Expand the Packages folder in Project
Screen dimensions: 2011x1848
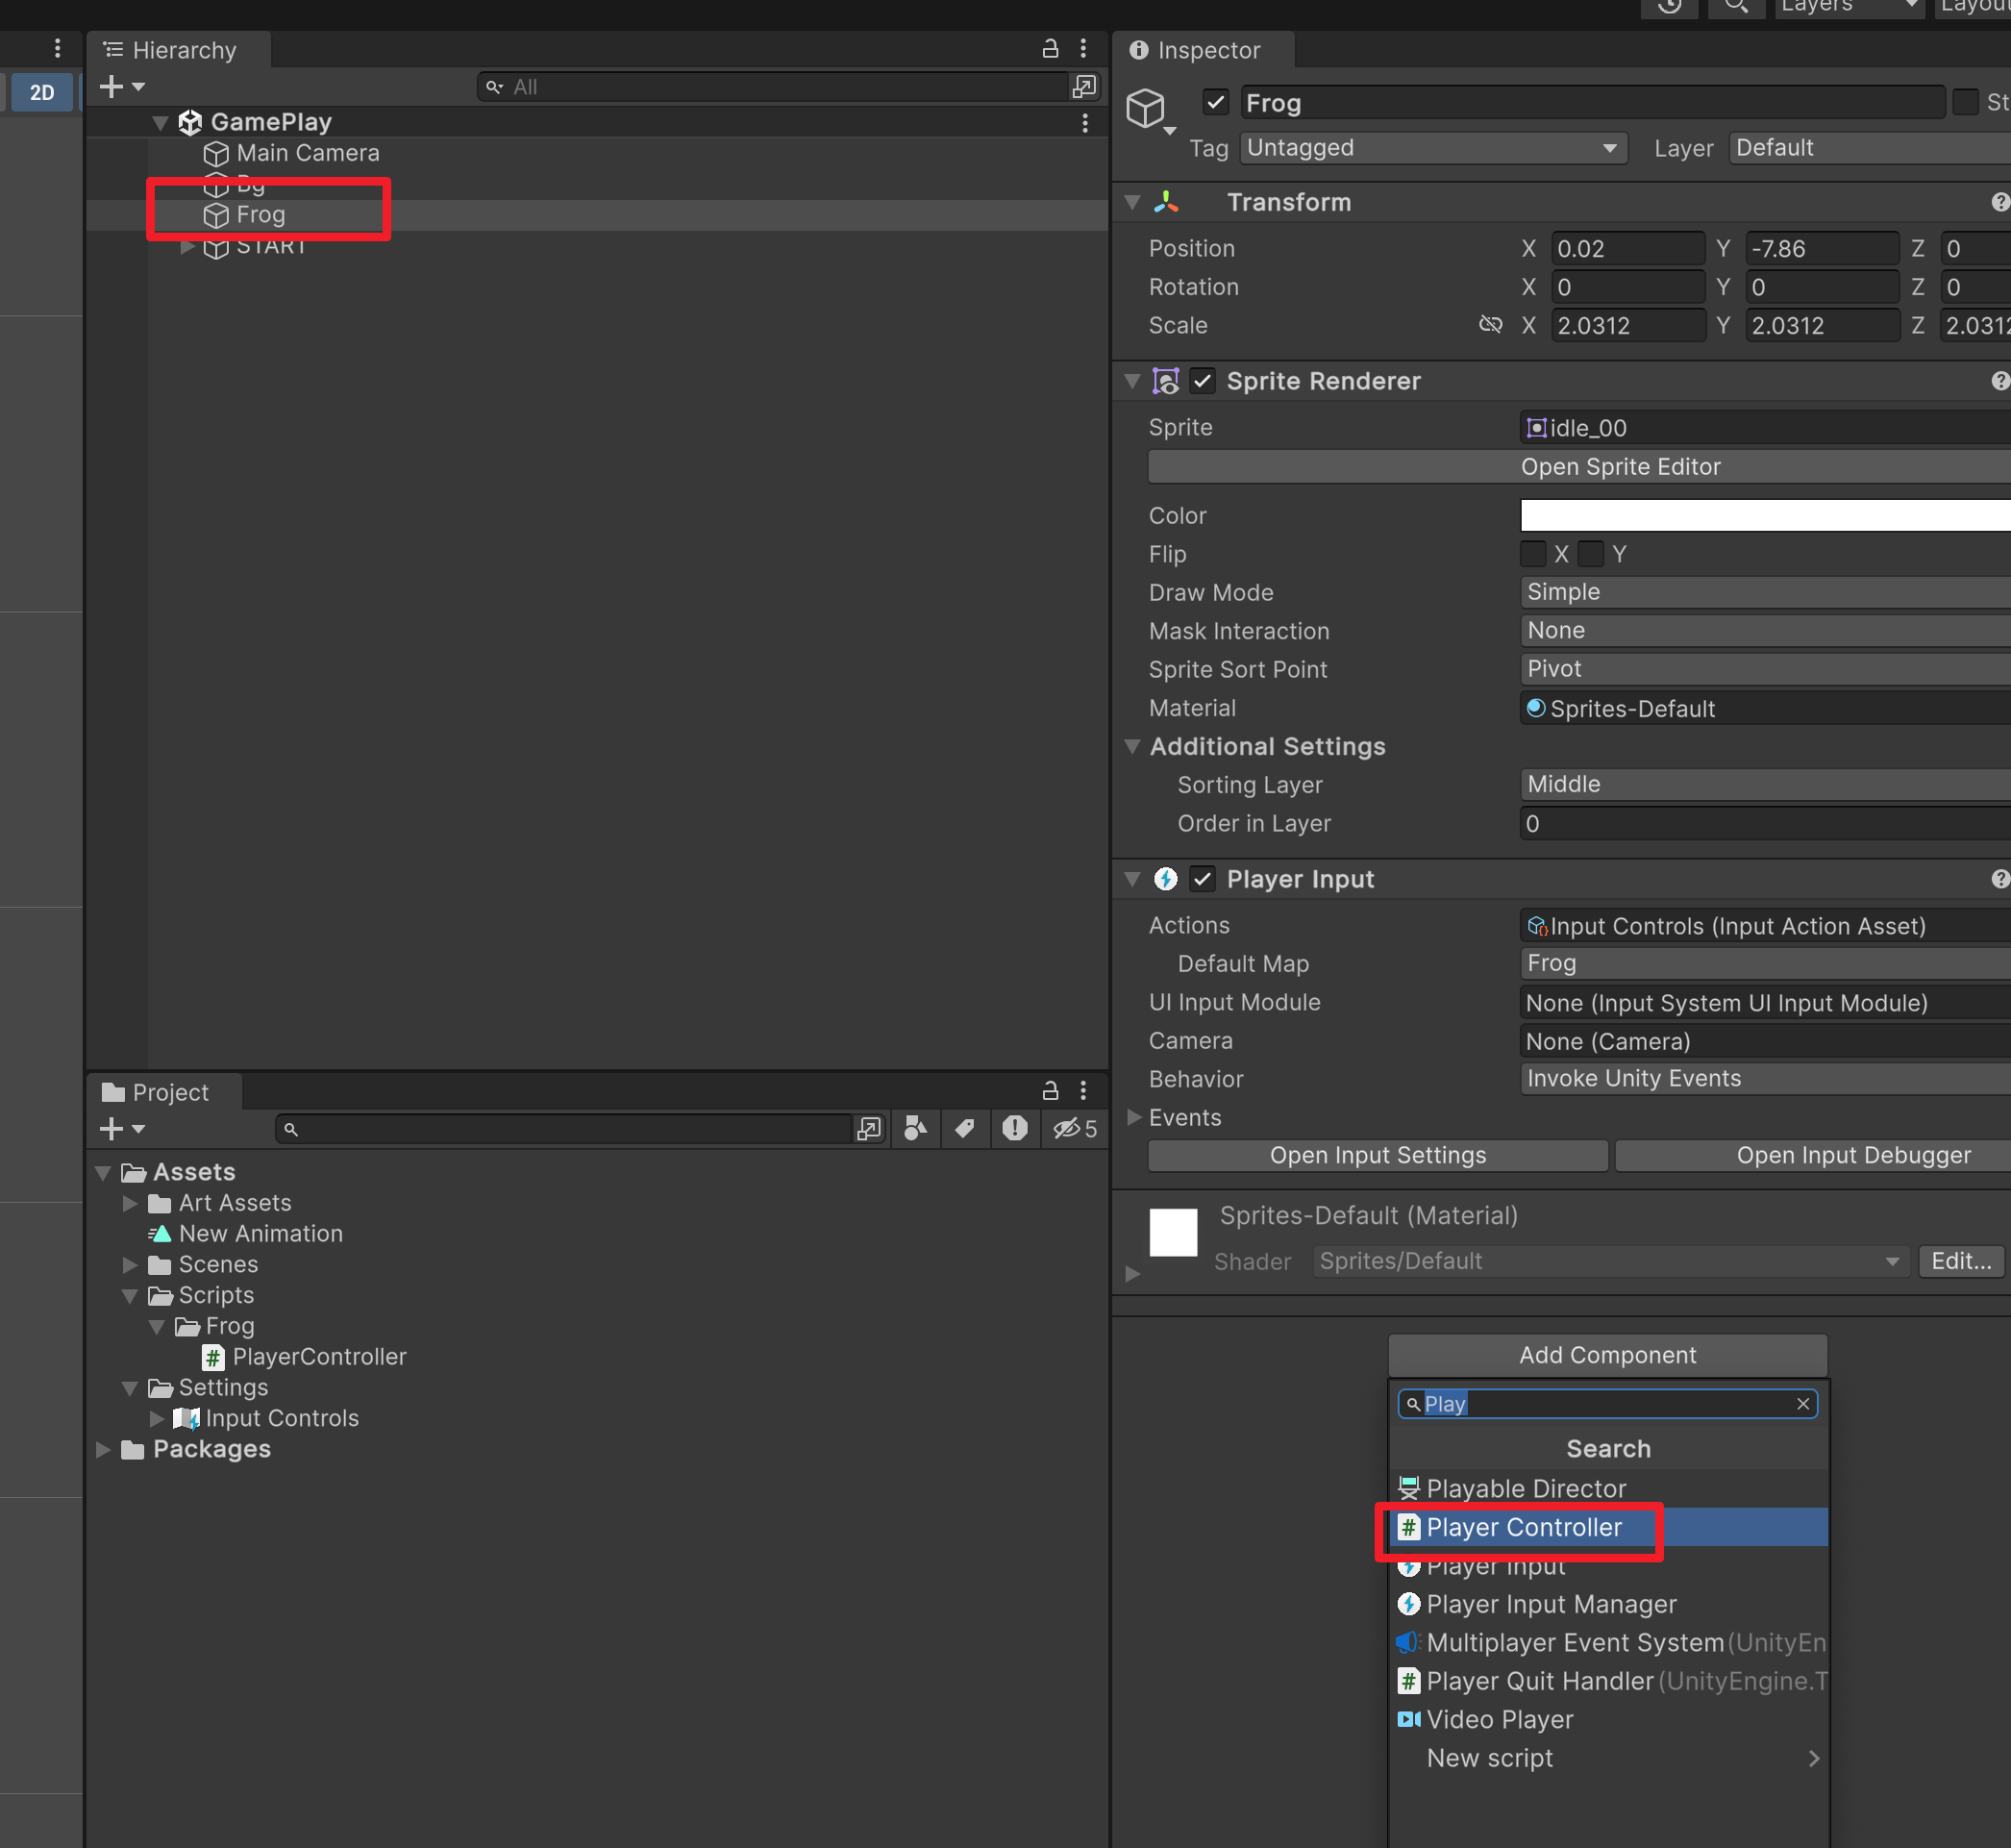click(x=103, y=1449)
